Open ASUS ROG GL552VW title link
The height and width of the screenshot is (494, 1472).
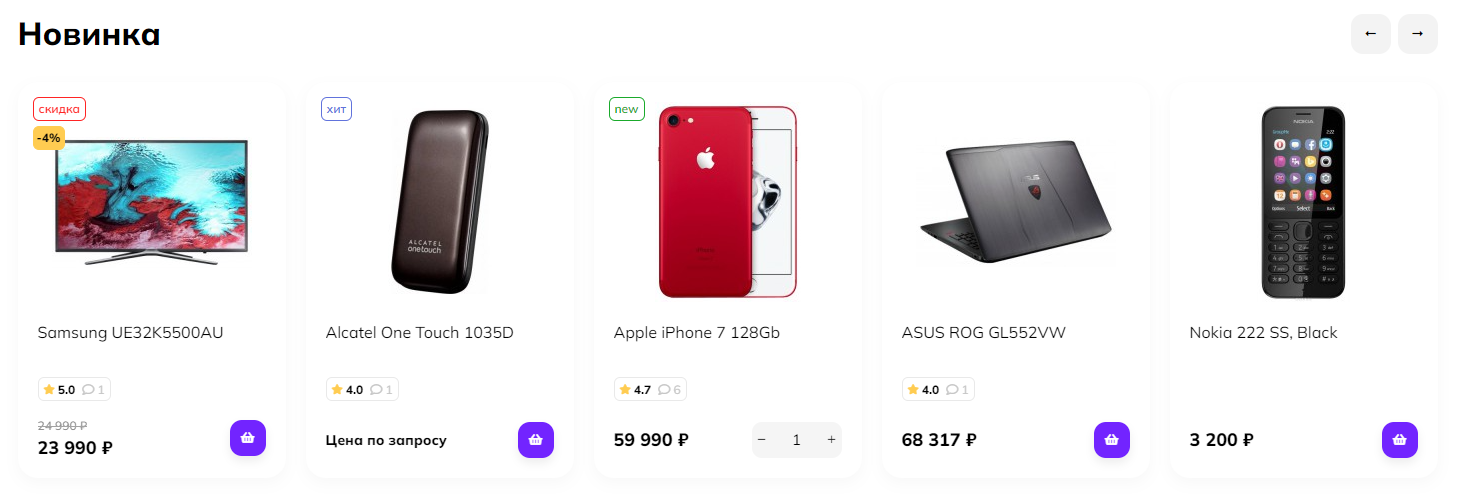(x=983, y=333)
